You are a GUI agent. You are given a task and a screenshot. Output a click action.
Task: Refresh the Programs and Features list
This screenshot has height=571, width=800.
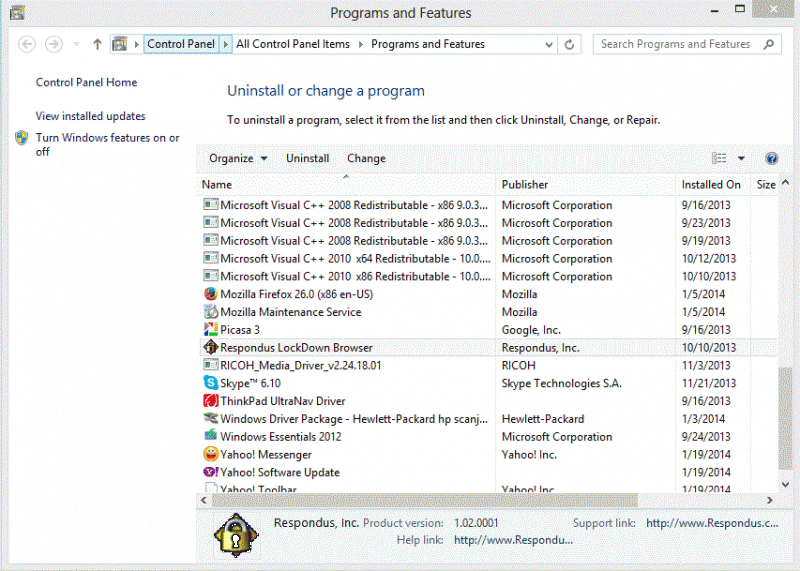click(569, 44)
